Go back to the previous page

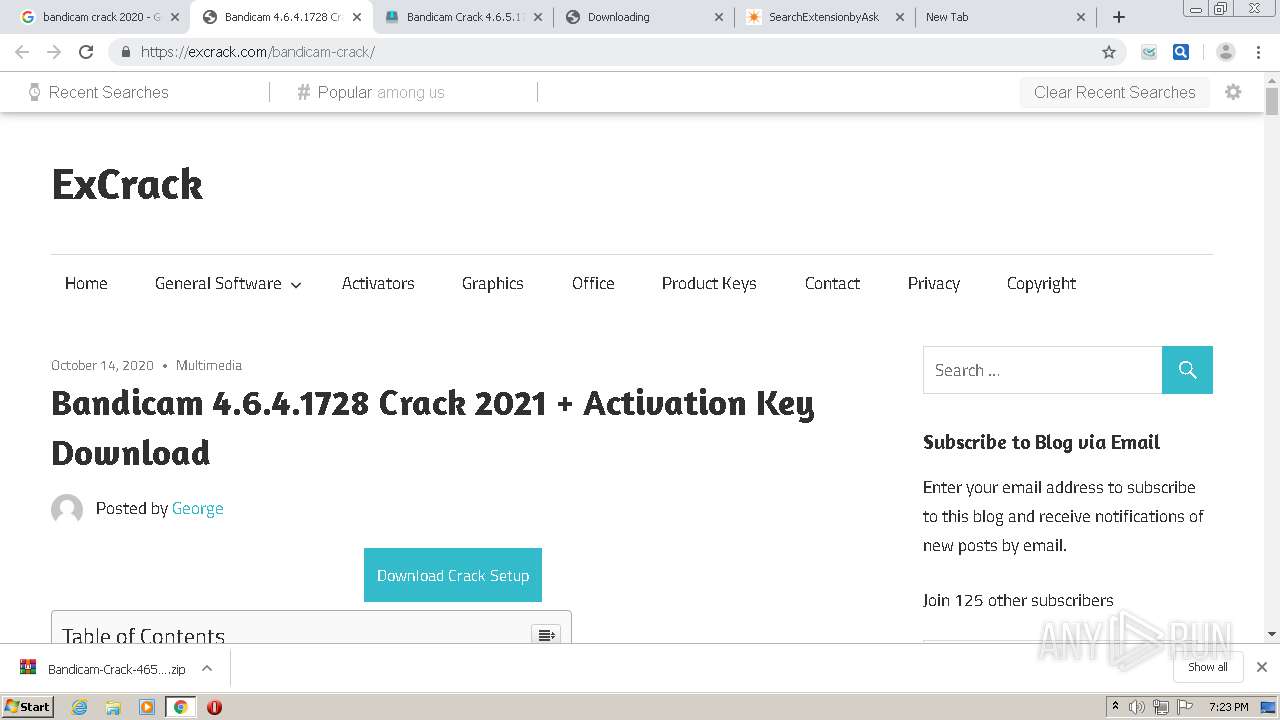[x=22, y=52]
